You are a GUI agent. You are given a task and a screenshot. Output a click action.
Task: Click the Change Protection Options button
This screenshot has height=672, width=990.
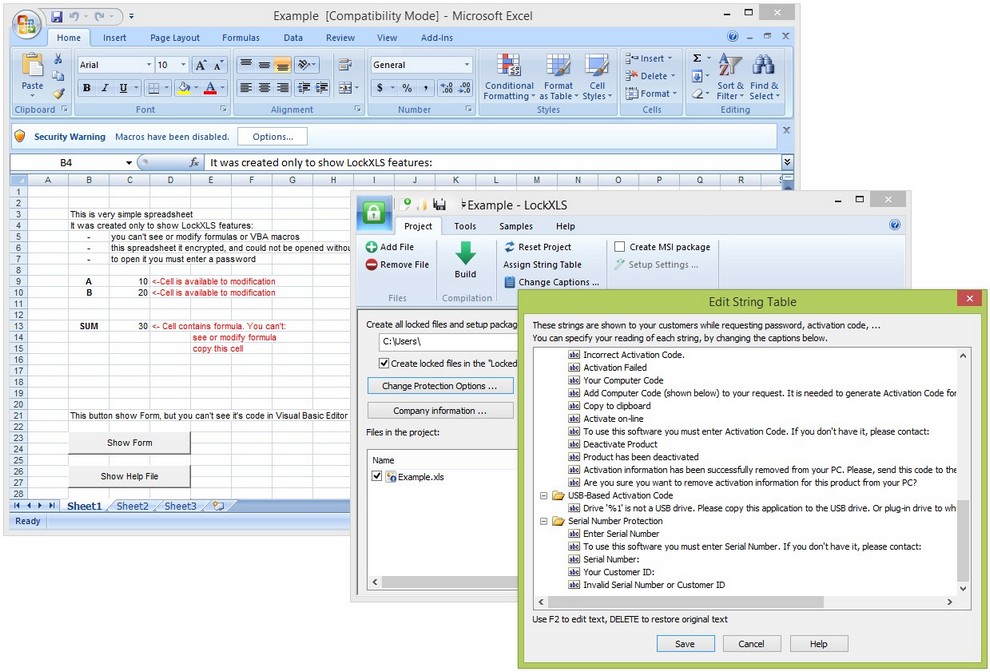pyautogui.click(x=440, y=386)
